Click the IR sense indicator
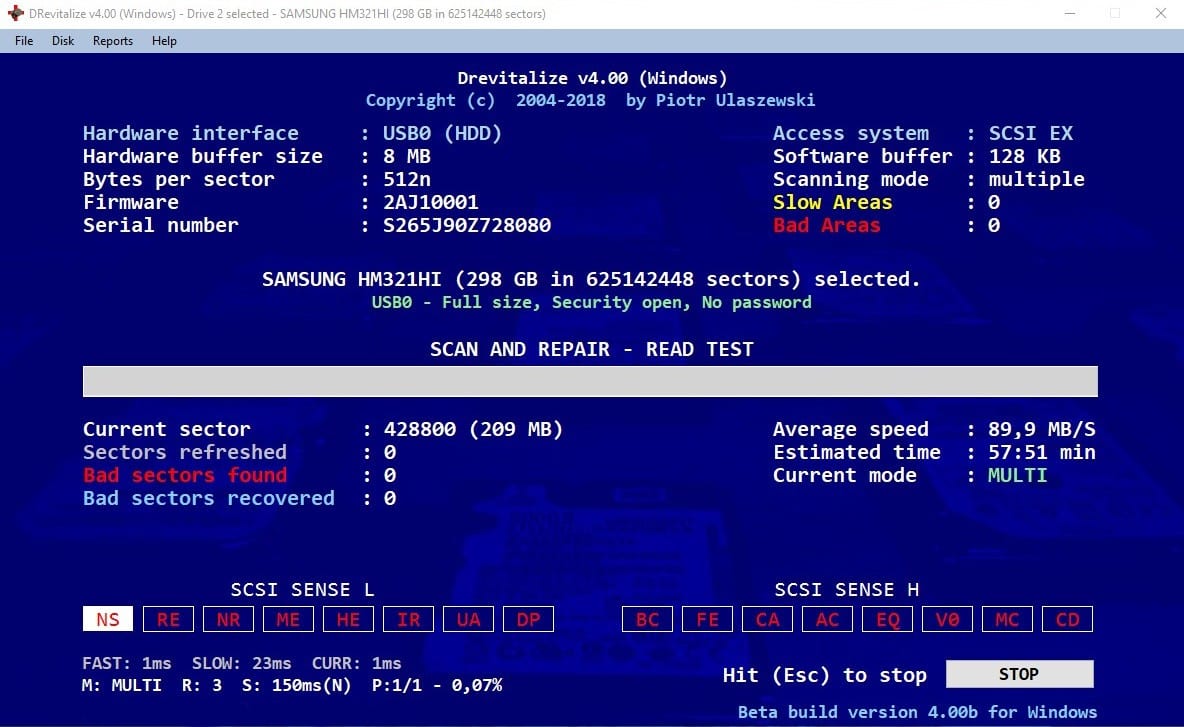 coord(408,619)
